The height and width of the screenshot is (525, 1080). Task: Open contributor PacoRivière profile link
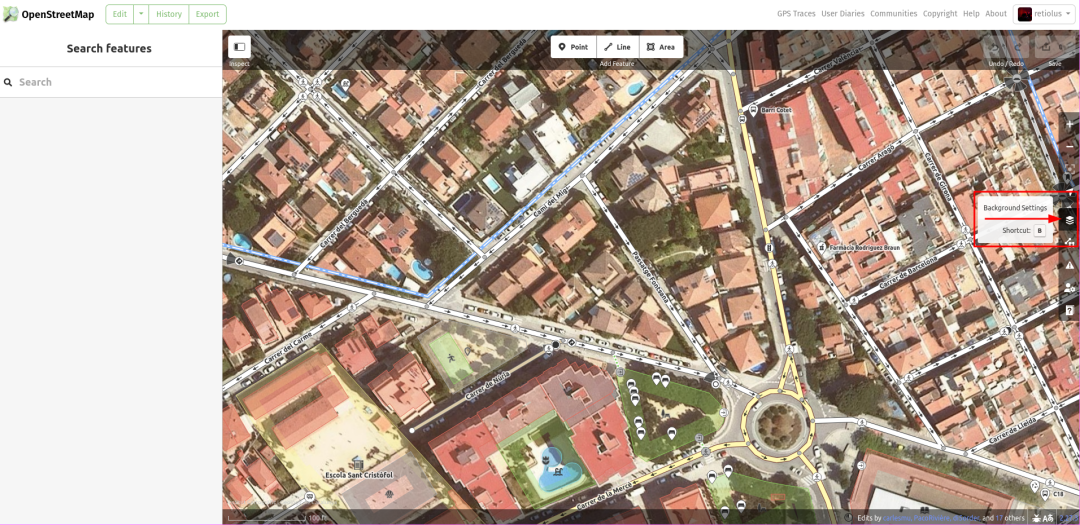932,518
